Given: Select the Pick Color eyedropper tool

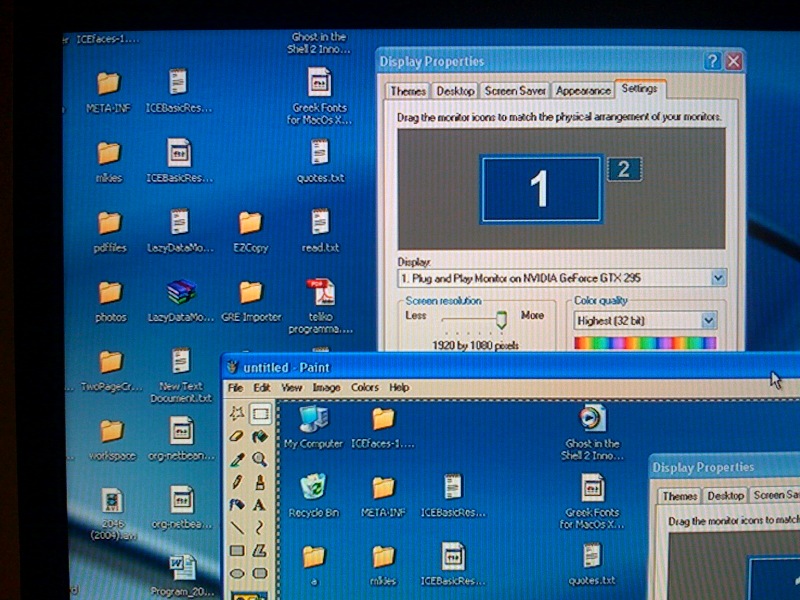Looking at the screenshot, I should (237, 459).
